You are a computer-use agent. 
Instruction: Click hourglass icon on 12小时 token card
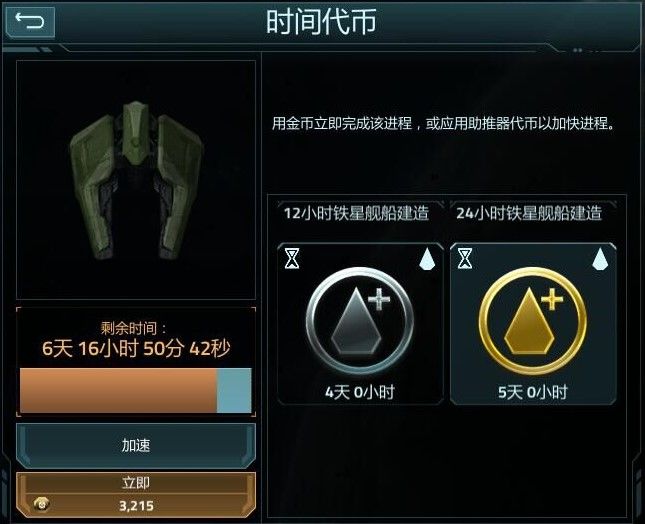(x=292, y=258)
